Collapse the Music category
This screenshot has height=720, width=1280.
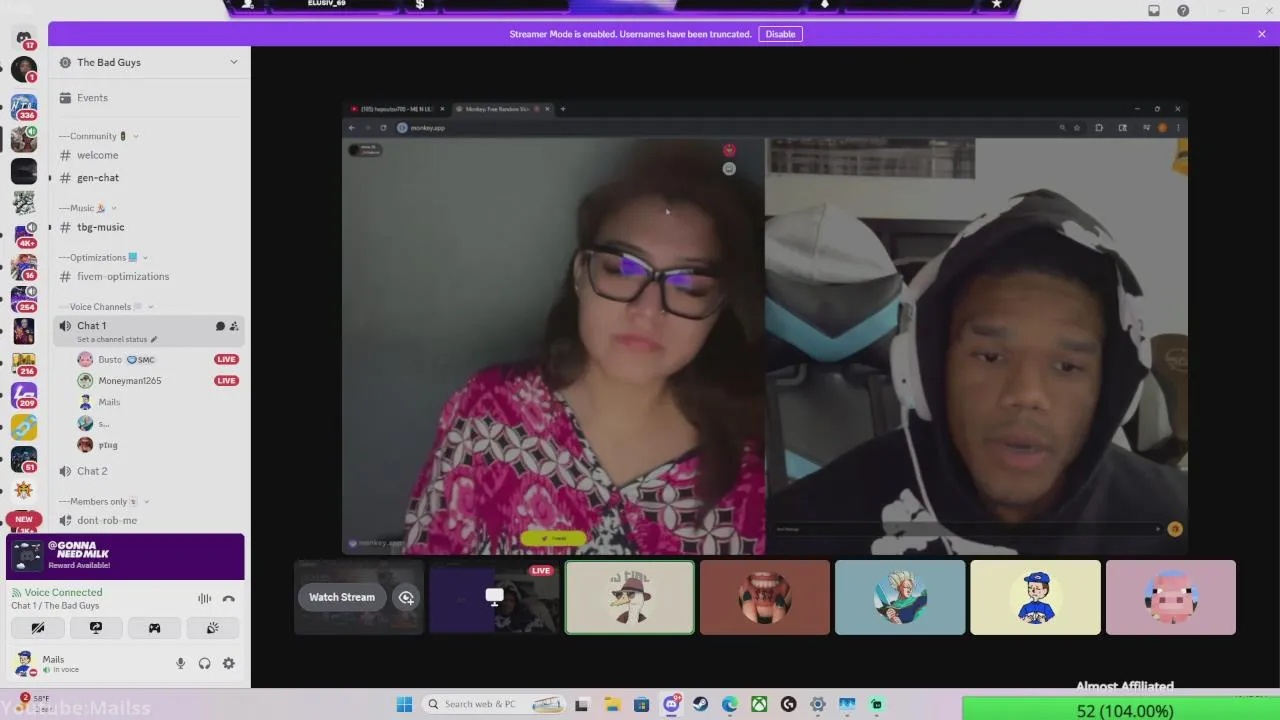point(87,208)
